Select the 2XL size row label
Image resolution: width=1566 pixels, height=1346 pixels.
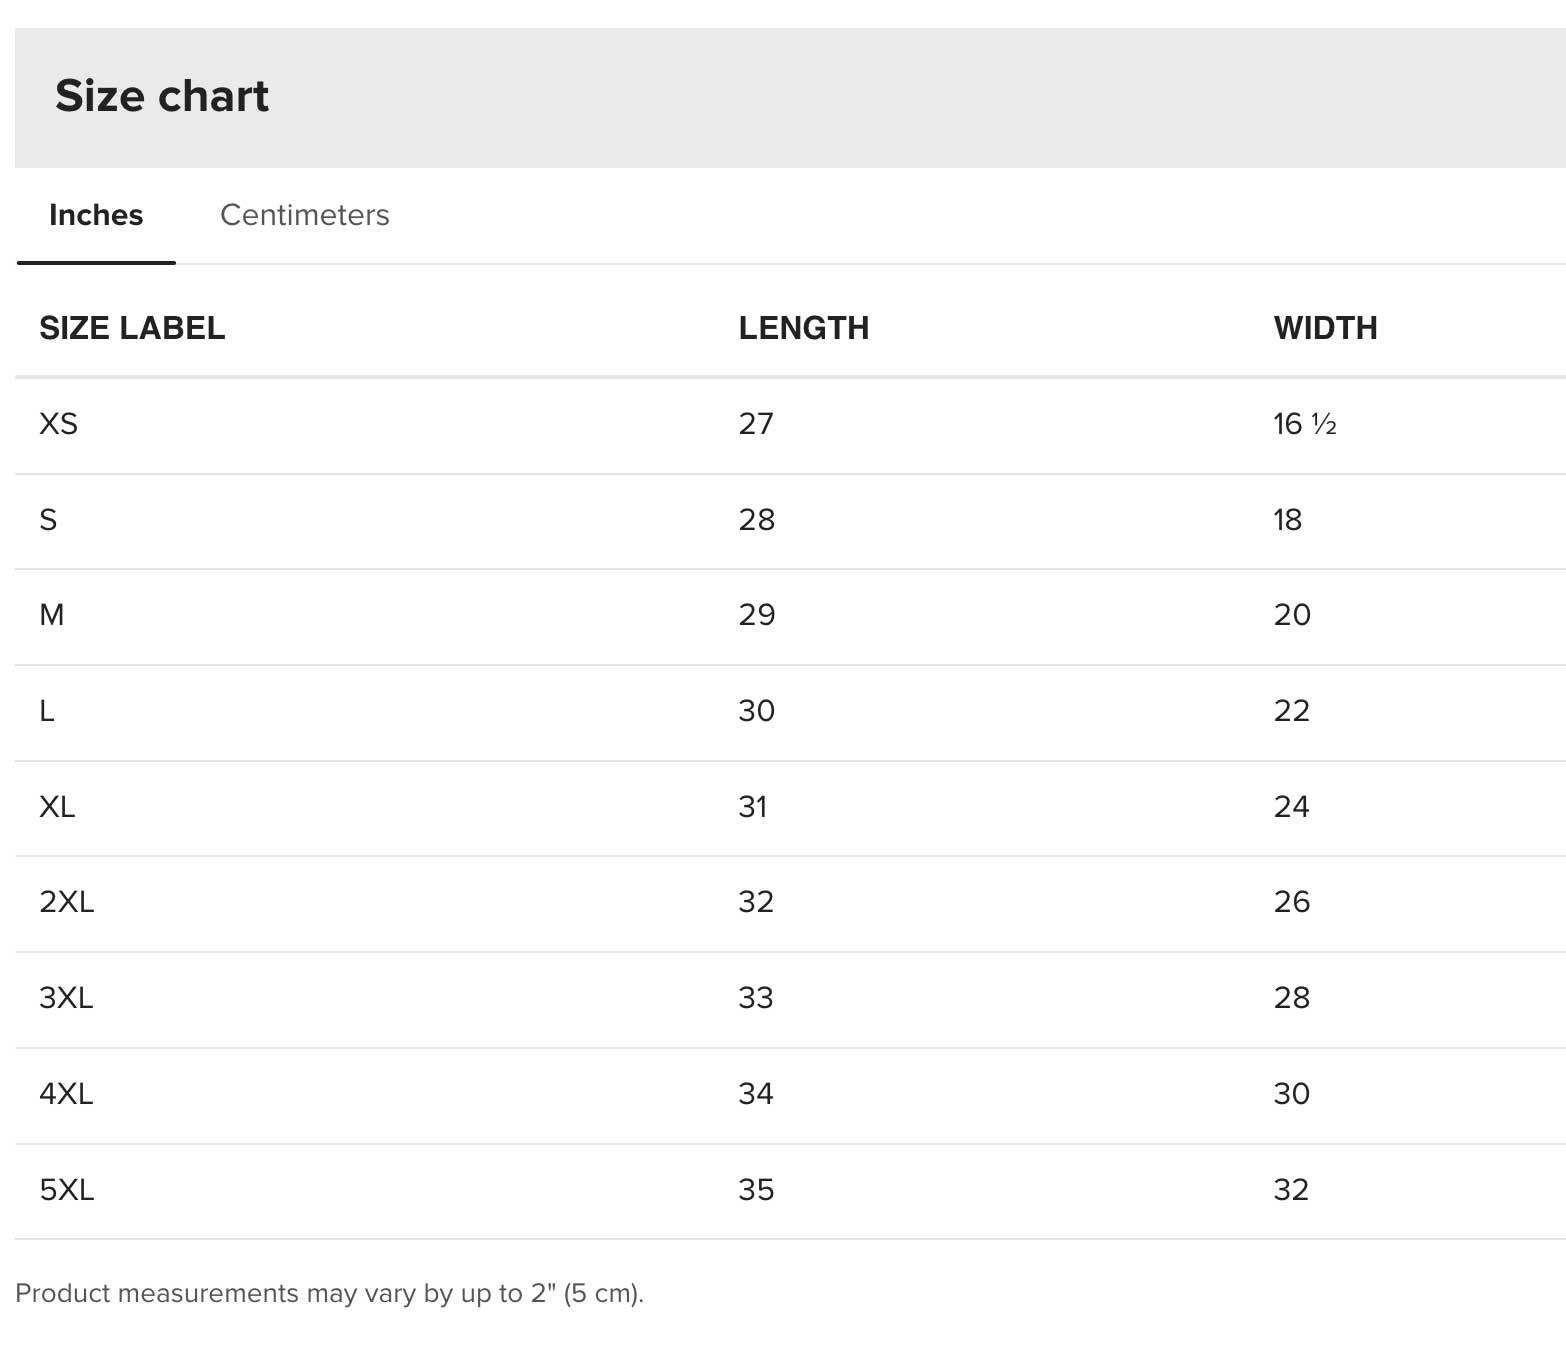67,902
